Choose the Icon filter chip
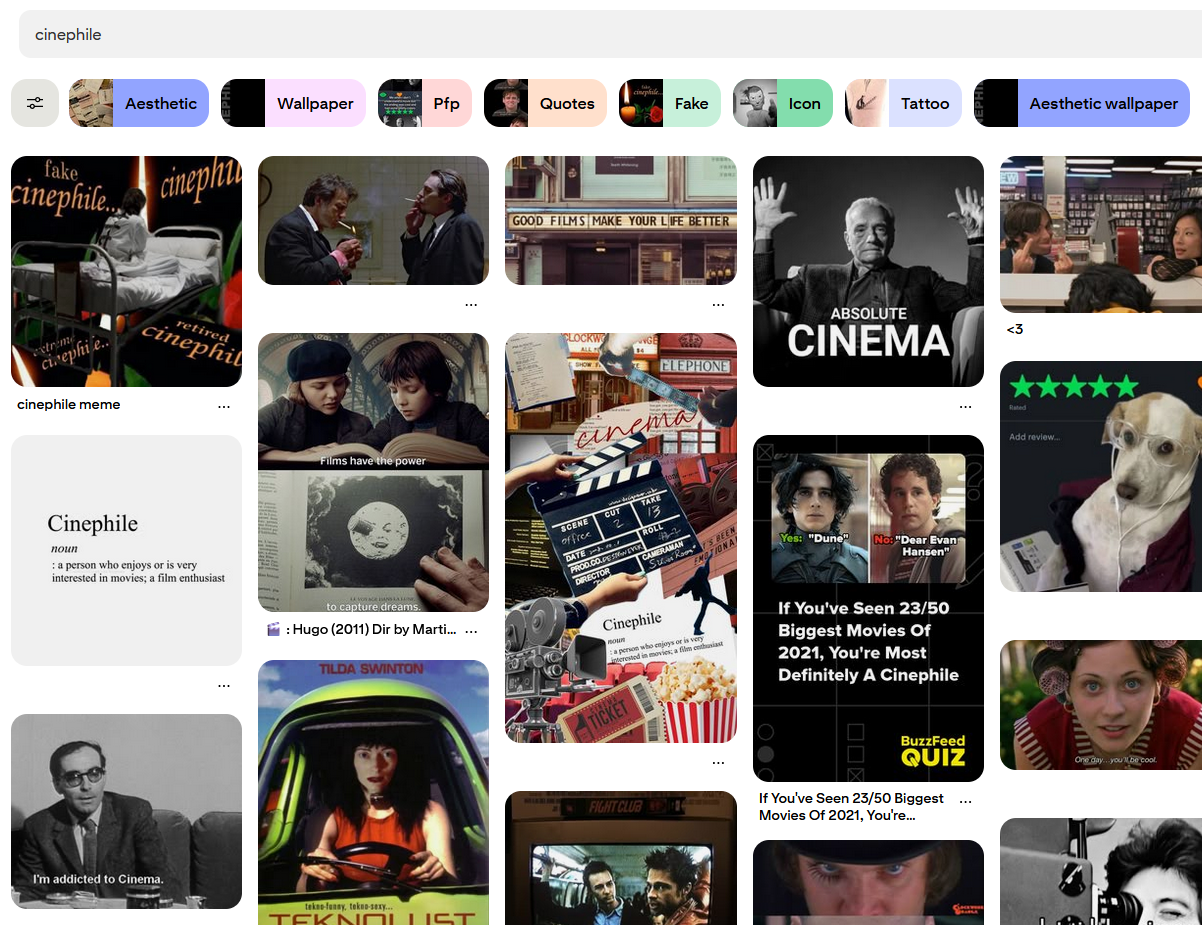The image size is (1202, 925). point(783,103)
